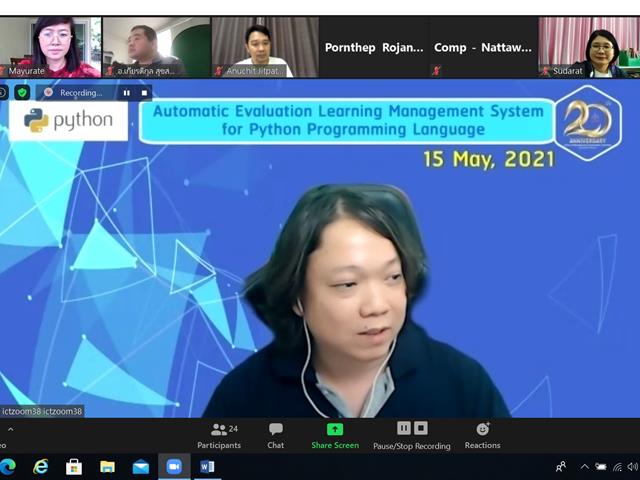Open Wi-Fi network settings in tray
The width and height of the screenshot is (640, 480).
coord(618,467)
